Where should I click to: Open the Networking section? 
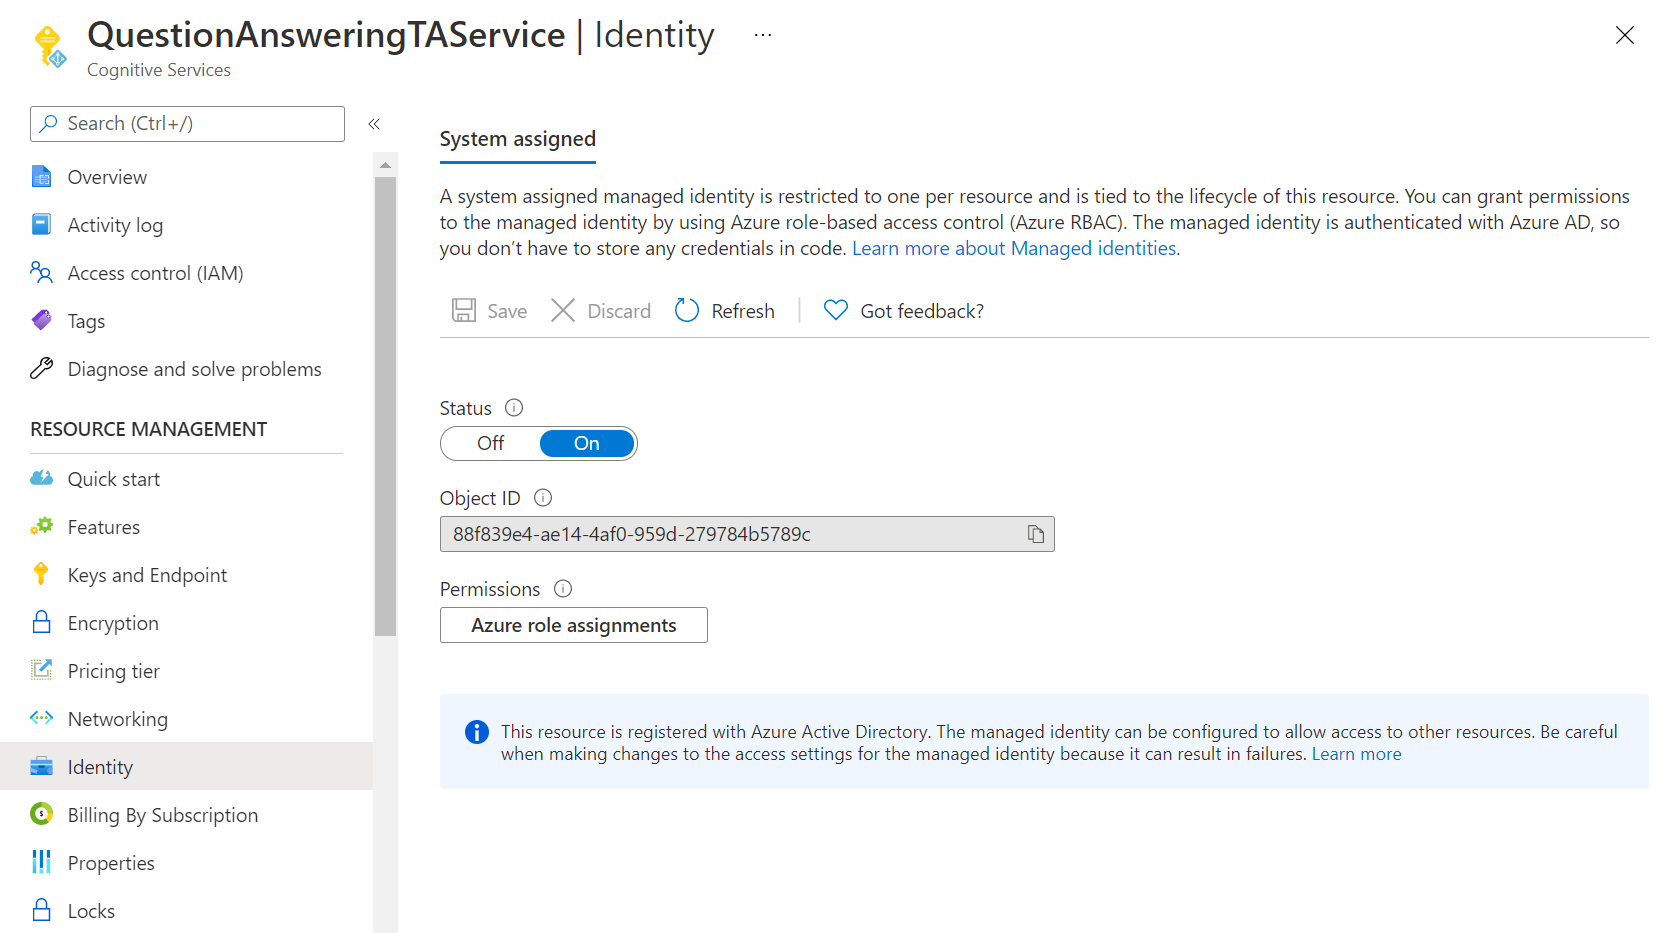click(117, 718)
